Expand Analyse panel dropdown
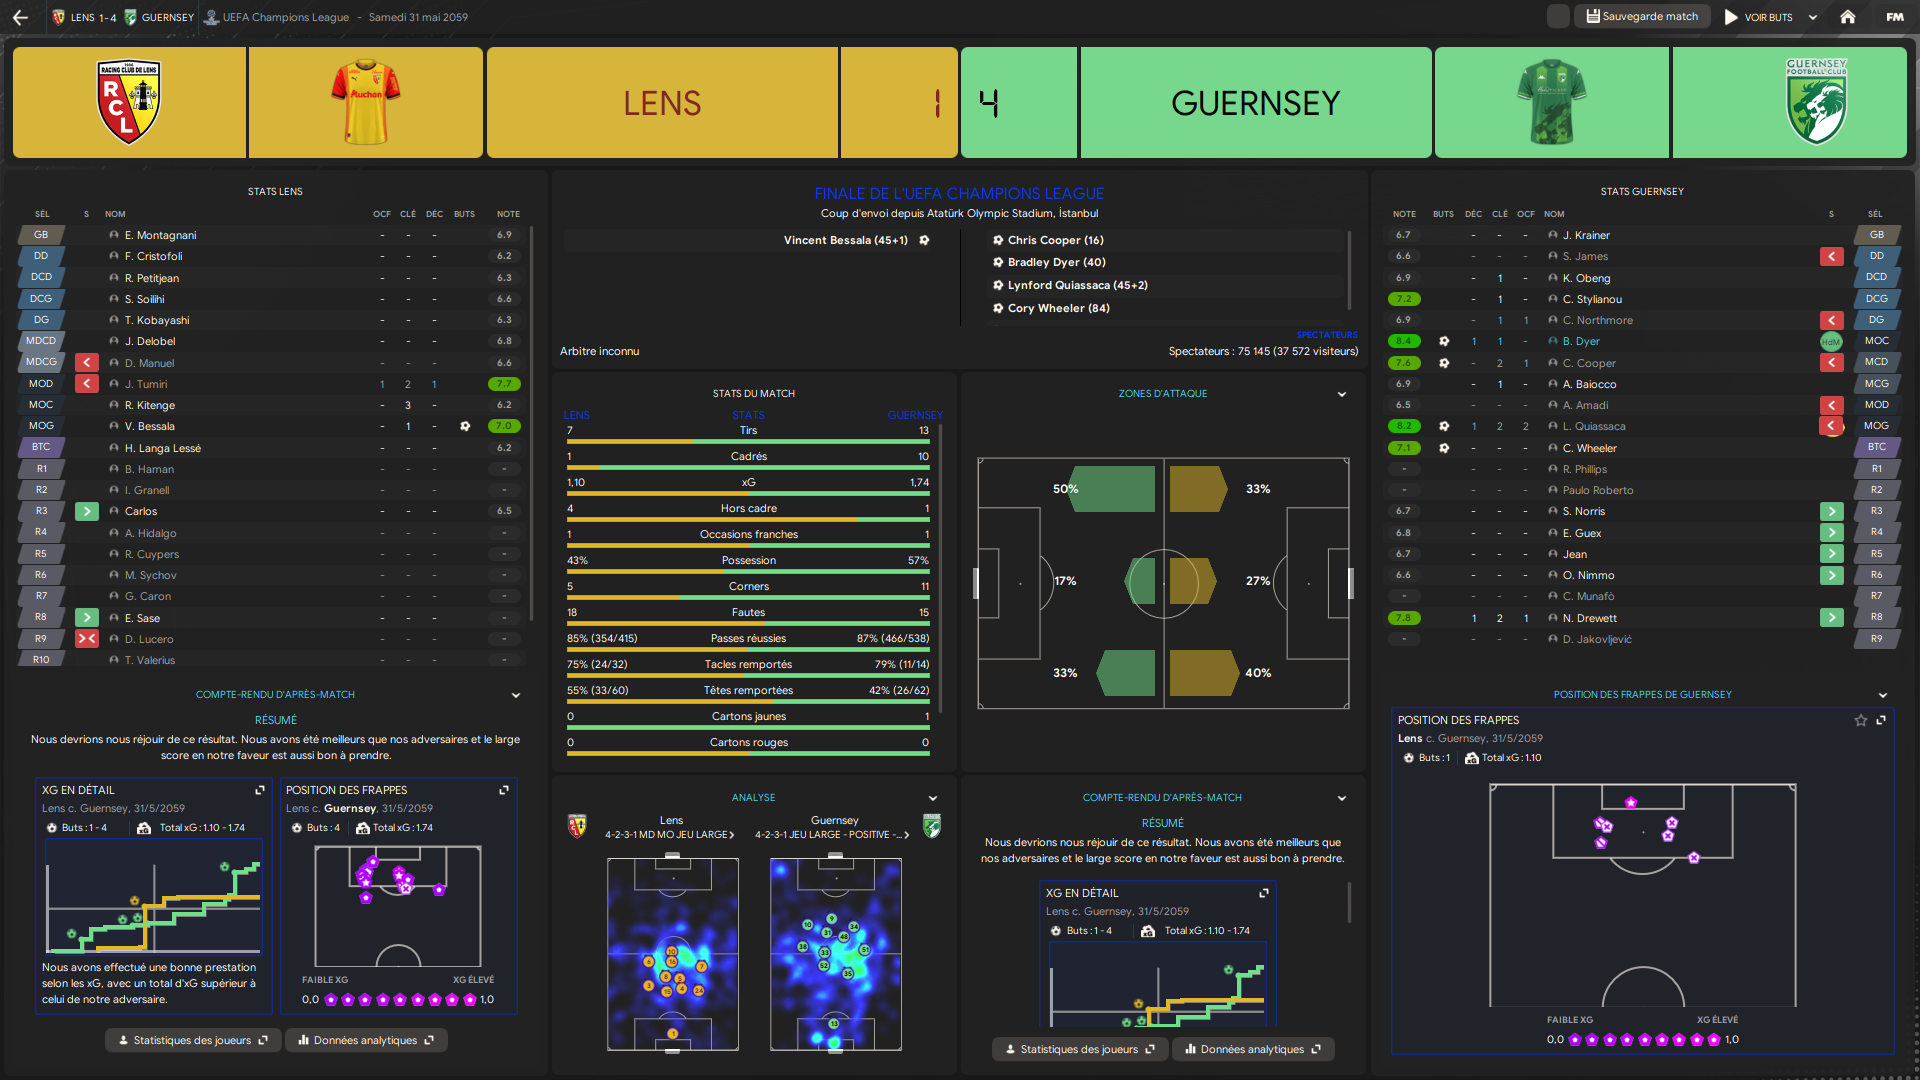 (933, 798)
